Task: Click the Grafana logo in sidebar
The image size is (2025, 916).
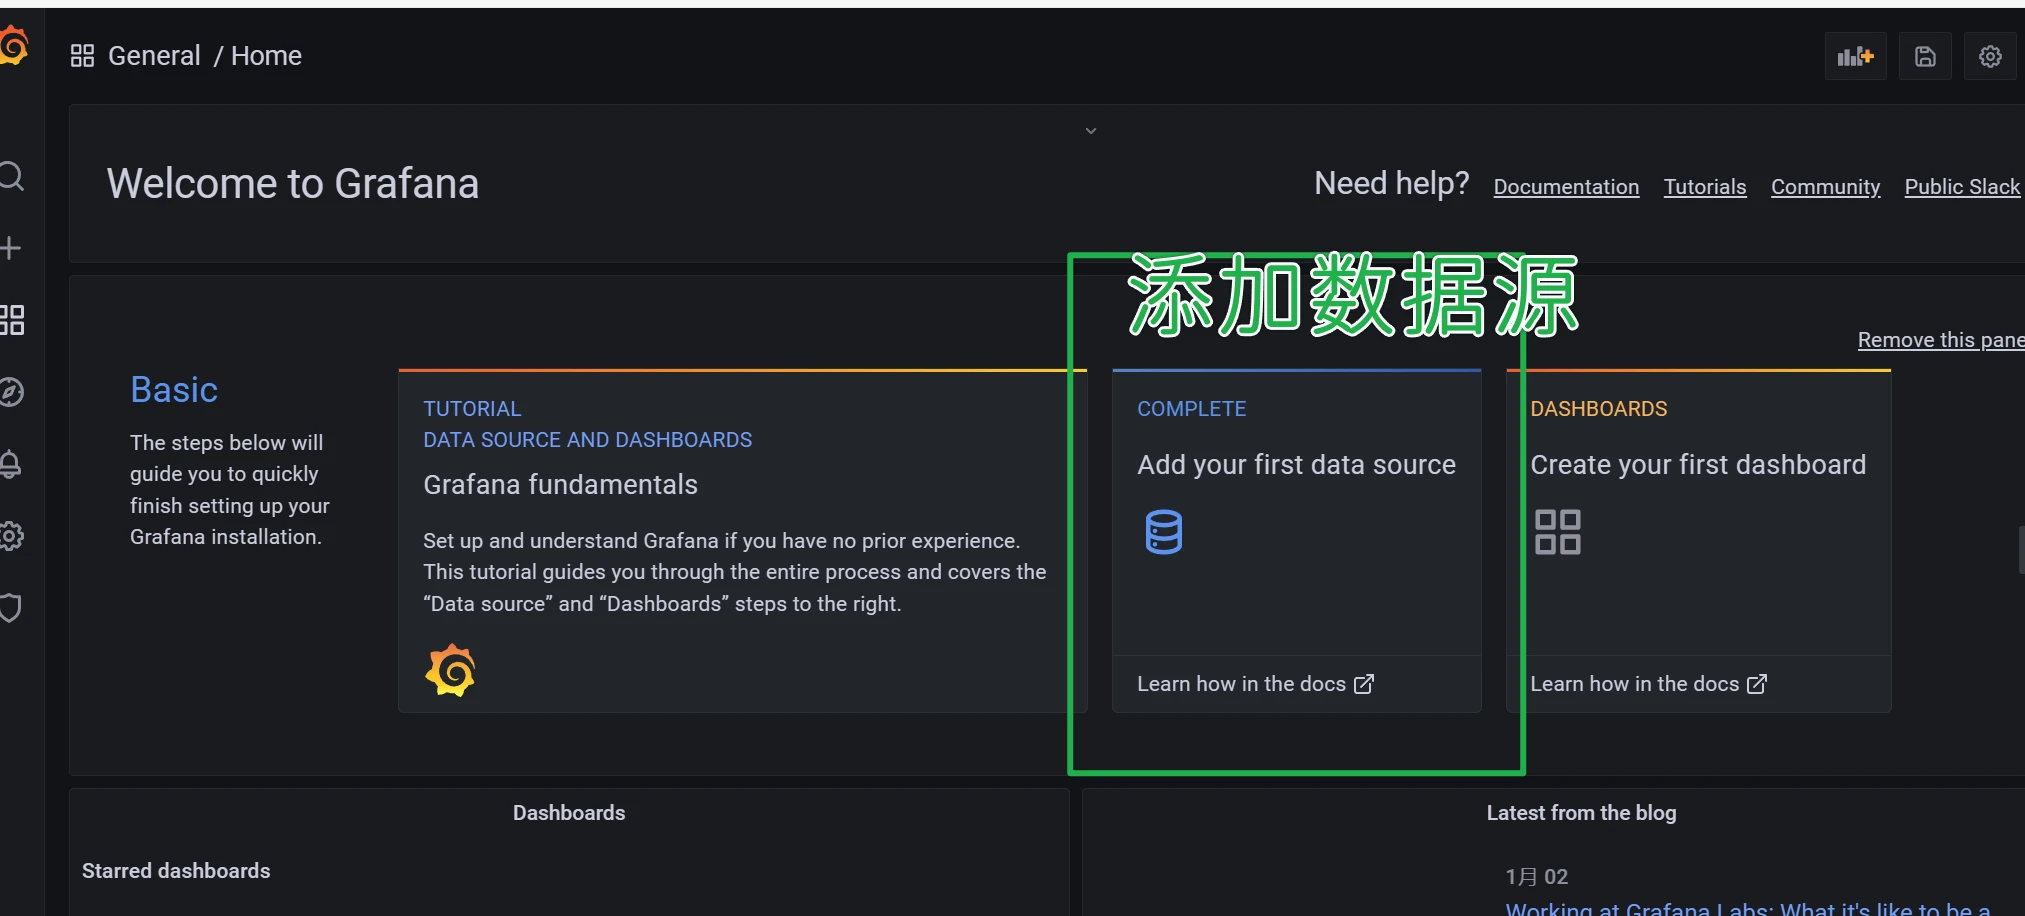Action: [x=12, y=46]
